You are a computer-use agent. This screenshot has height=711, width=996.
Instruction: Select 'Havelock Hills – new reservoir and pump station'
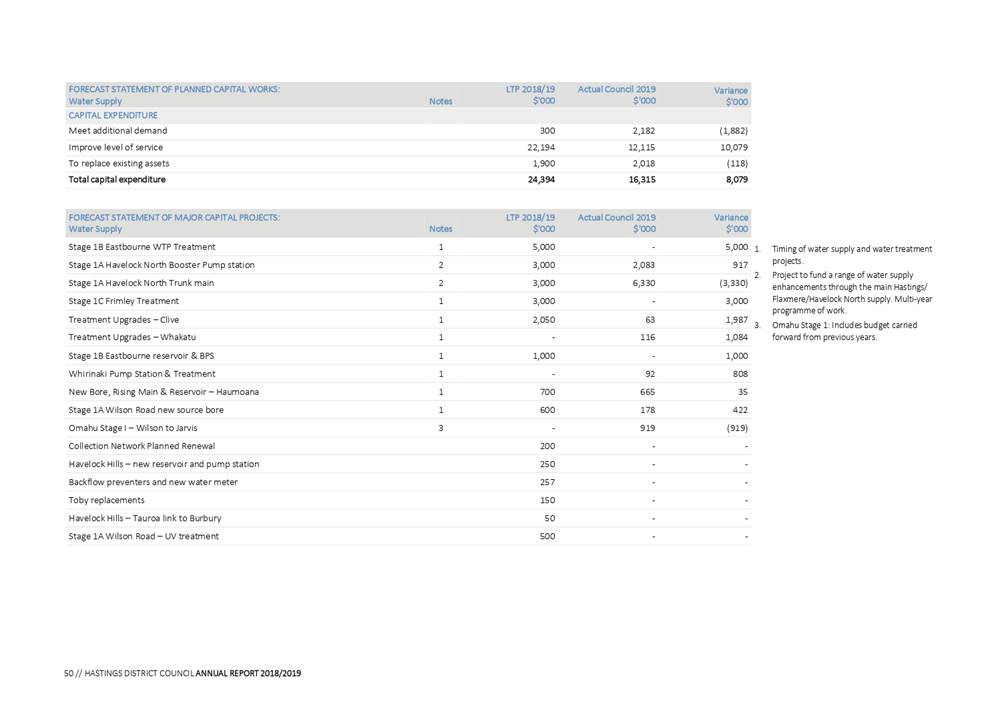tap(164, 464)
